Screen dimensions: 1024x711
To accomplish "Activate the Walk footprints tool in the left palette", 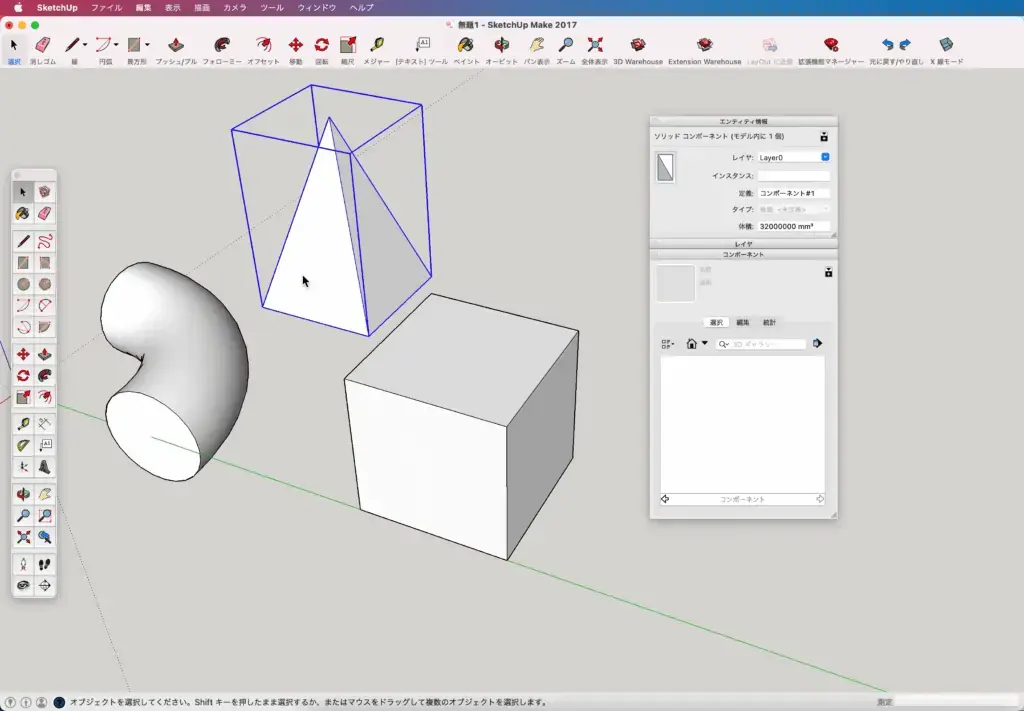I will click(x=44, y=564).
